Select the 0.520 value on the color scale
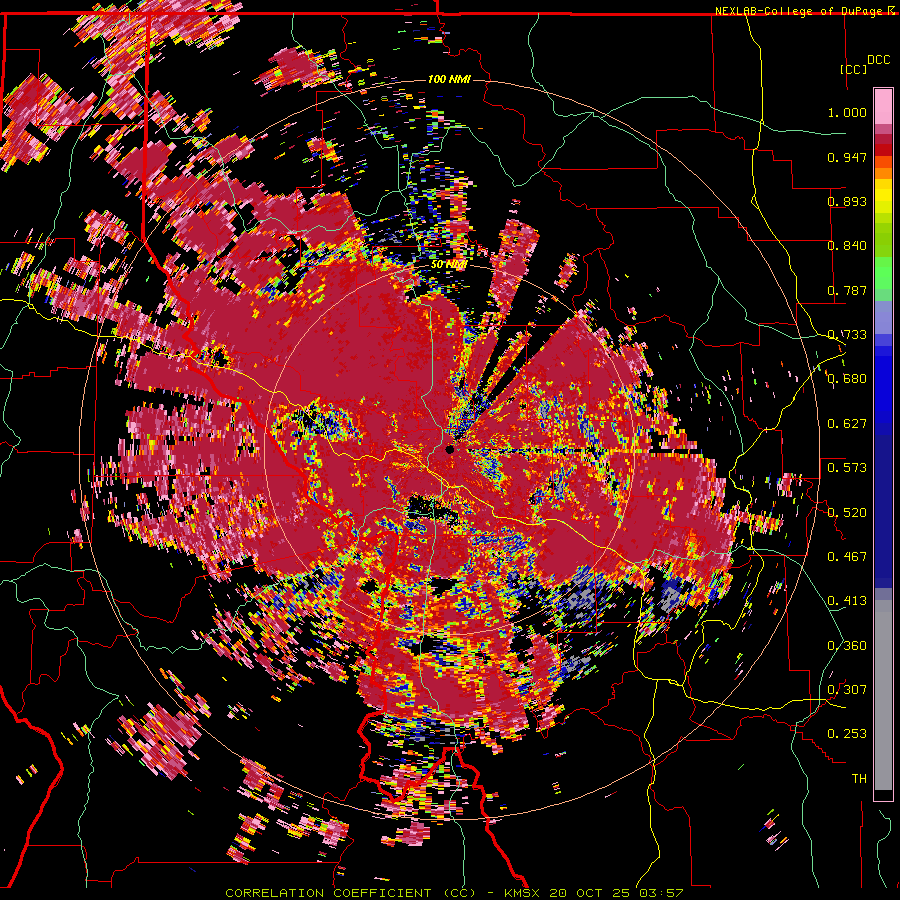 tap(847, 513)
